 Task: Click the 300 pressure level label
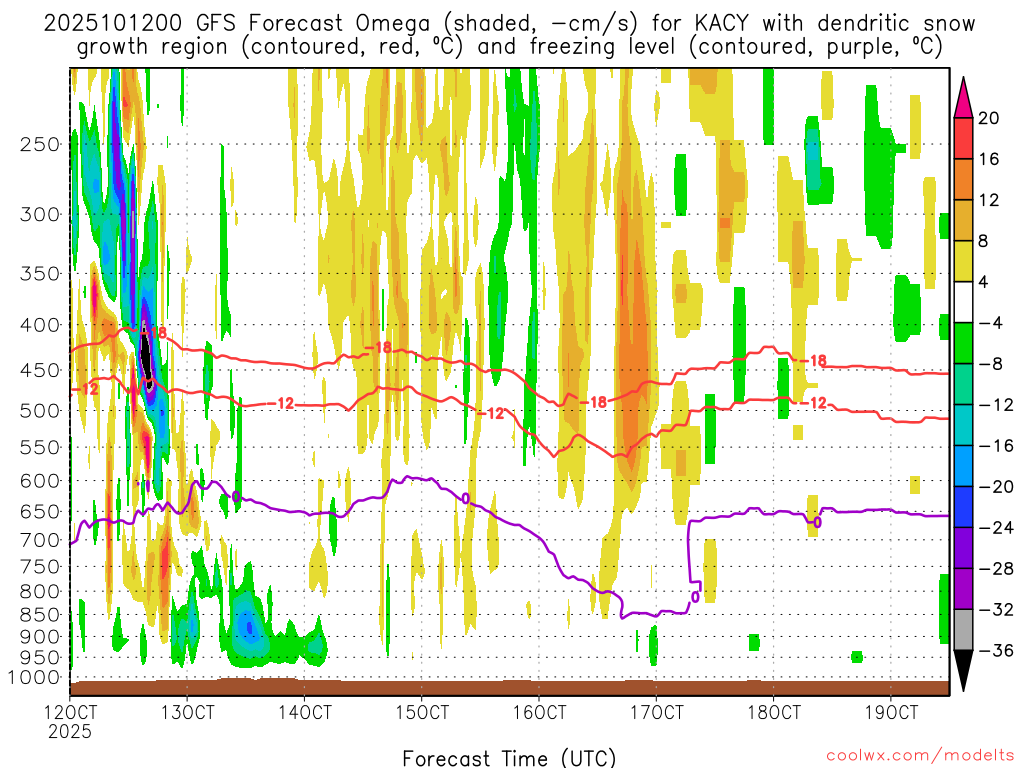click(40, 214)
